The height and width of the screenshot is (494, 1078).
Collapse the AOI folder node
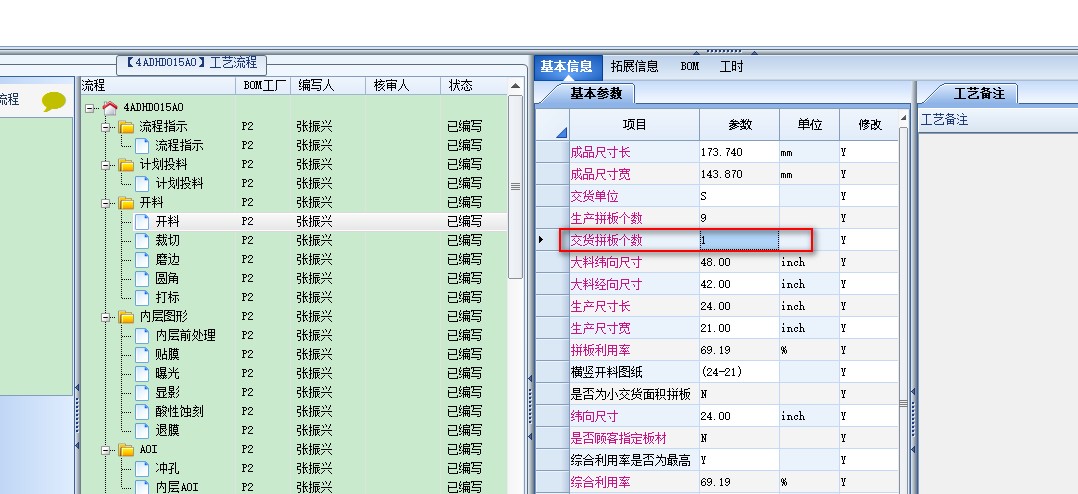106,450
